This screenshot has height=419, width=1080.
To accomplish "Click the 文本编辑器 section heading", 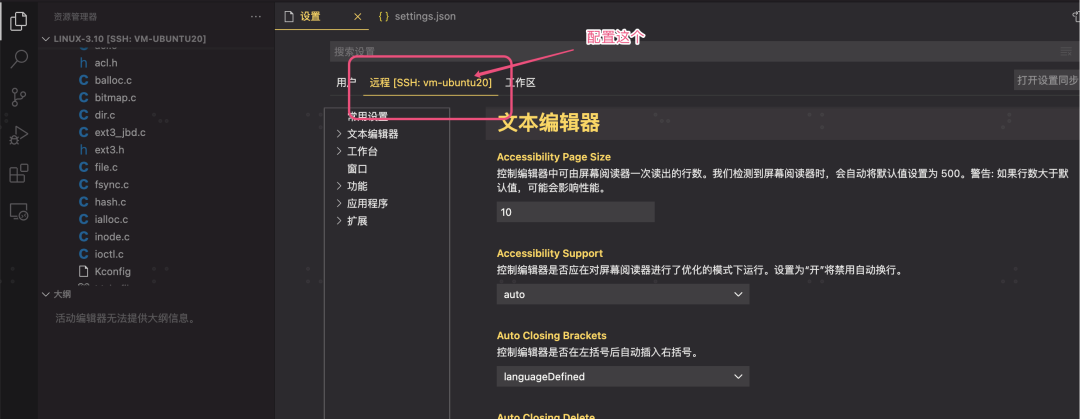I will coord(549,123).
